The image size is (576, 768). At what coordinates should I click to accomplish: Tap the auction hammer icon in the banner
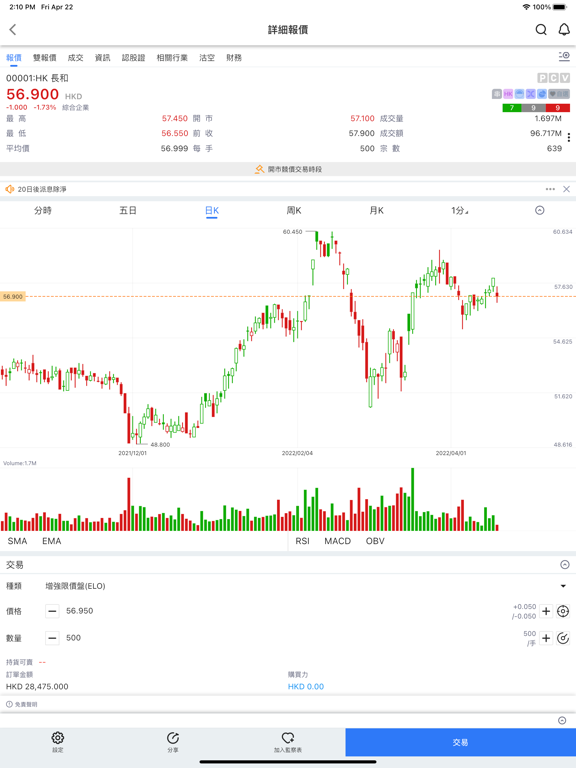pyautogui.click(x=260, y=169)
